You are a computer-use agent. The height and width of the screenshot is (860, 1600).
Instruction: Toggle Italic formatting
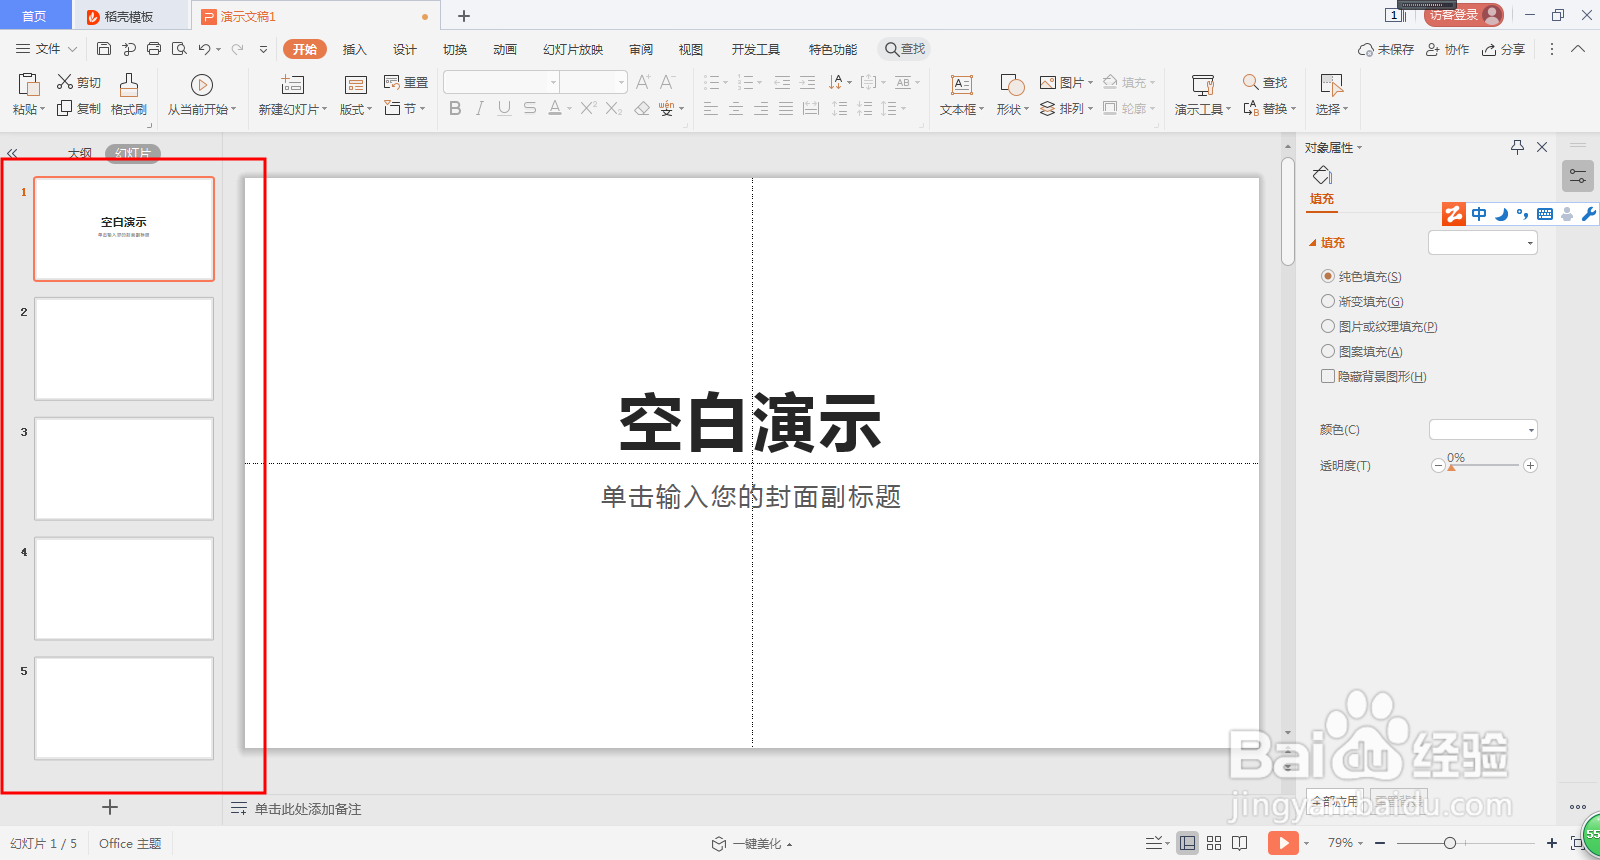pos(480,108)
